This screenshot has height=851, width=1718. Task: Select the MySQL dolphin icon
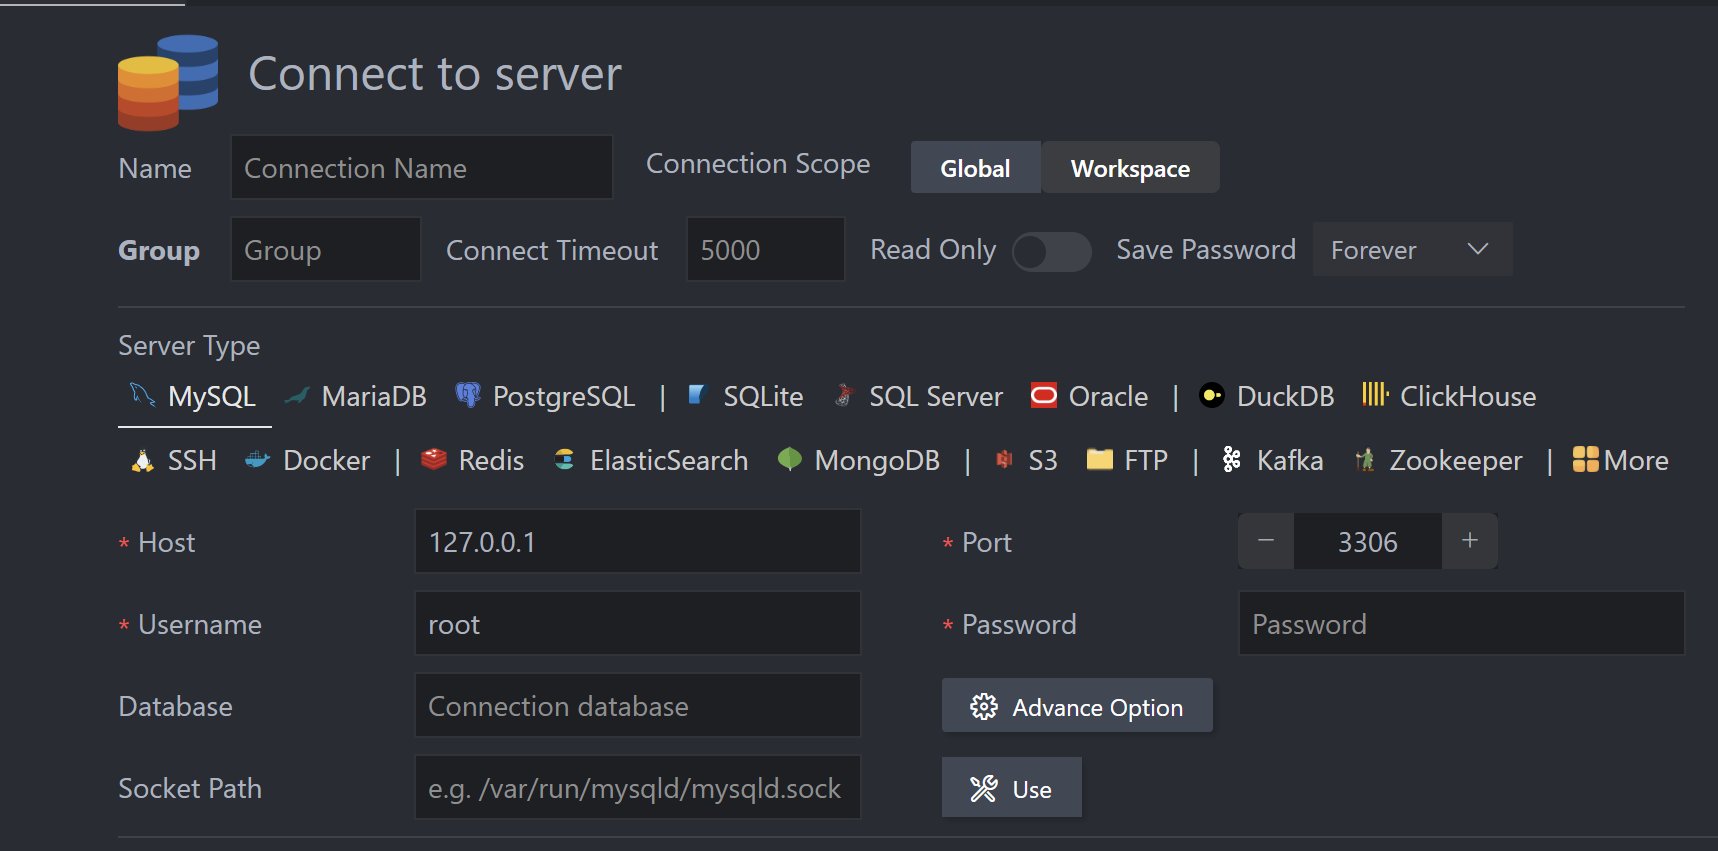142,396
